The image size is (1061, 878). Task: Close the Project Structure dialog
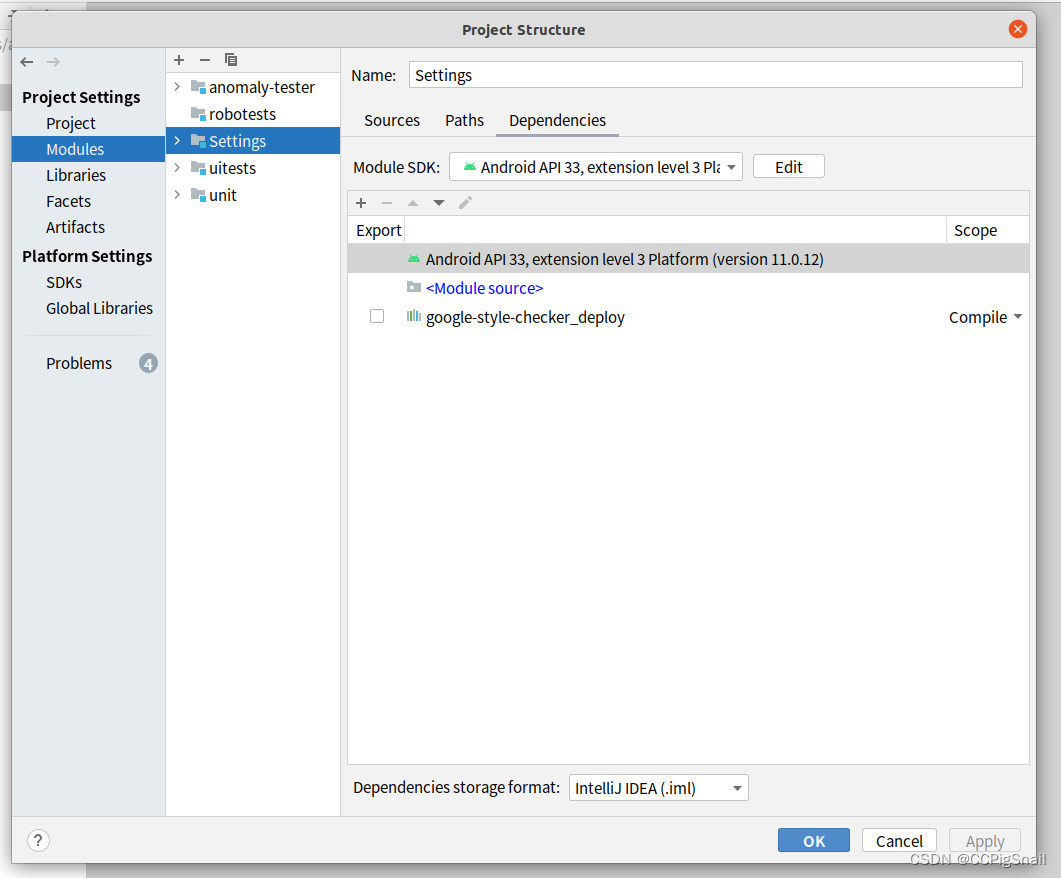pyautogui.click(x=1017, y=29)
